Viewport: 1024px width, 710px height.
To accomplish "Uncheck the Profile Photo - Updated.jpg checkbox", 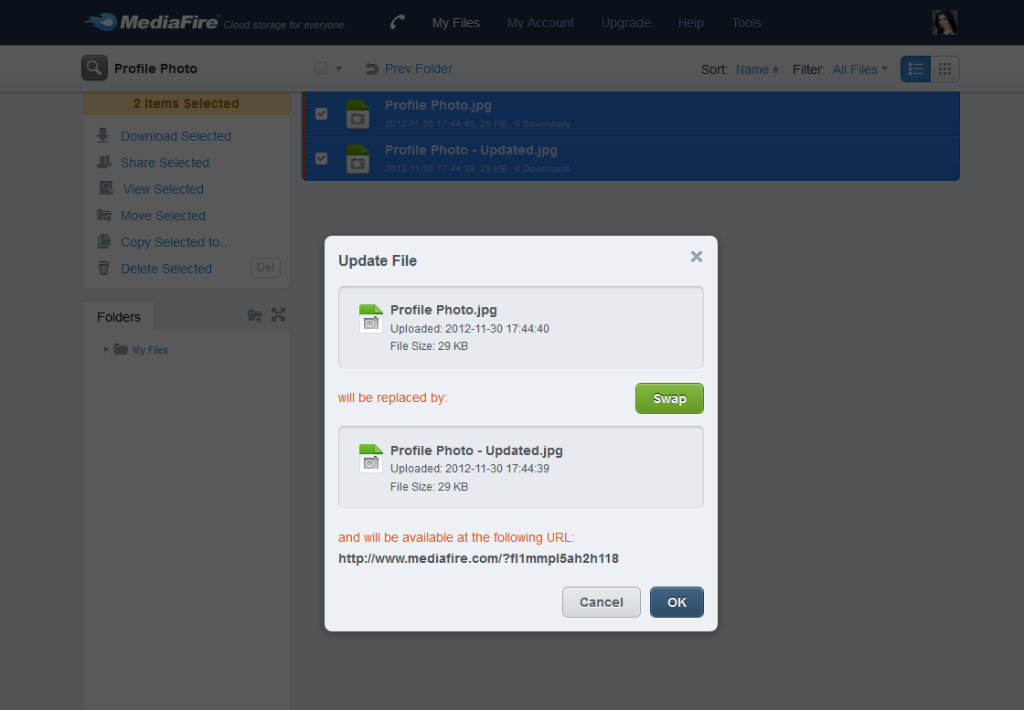I will 321,158.
